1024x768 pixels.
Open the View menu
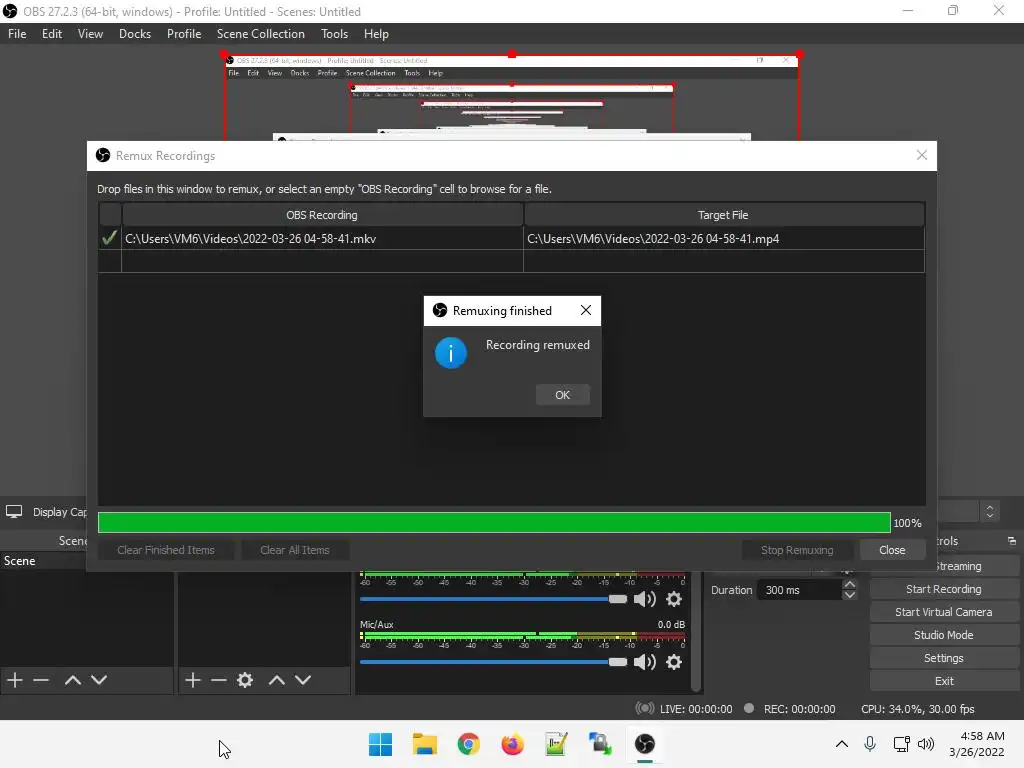pos(90,34)
